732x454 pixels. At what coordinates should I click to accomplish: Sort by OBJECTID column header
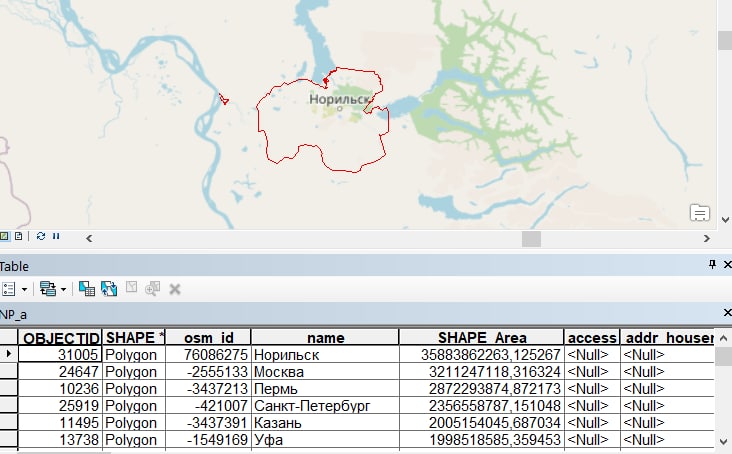tap(60, 337)
